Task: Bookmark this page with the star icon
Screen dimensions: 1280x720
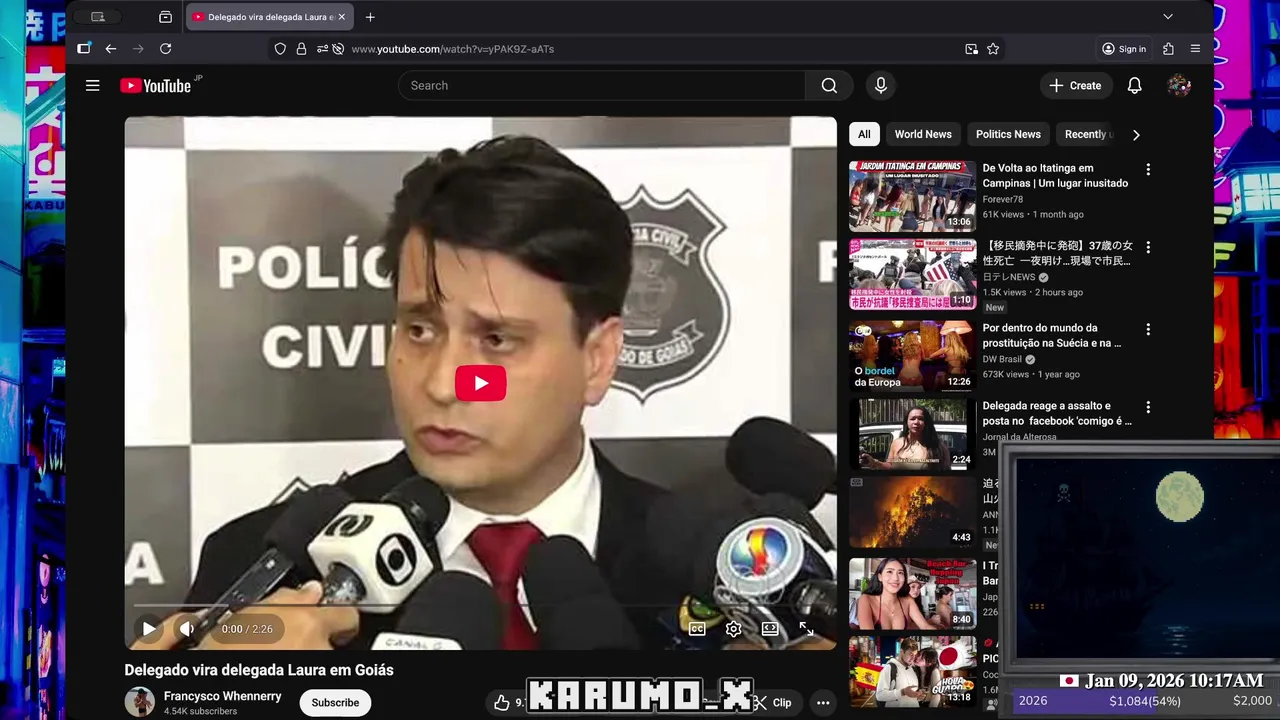Action: click(993, 49)
